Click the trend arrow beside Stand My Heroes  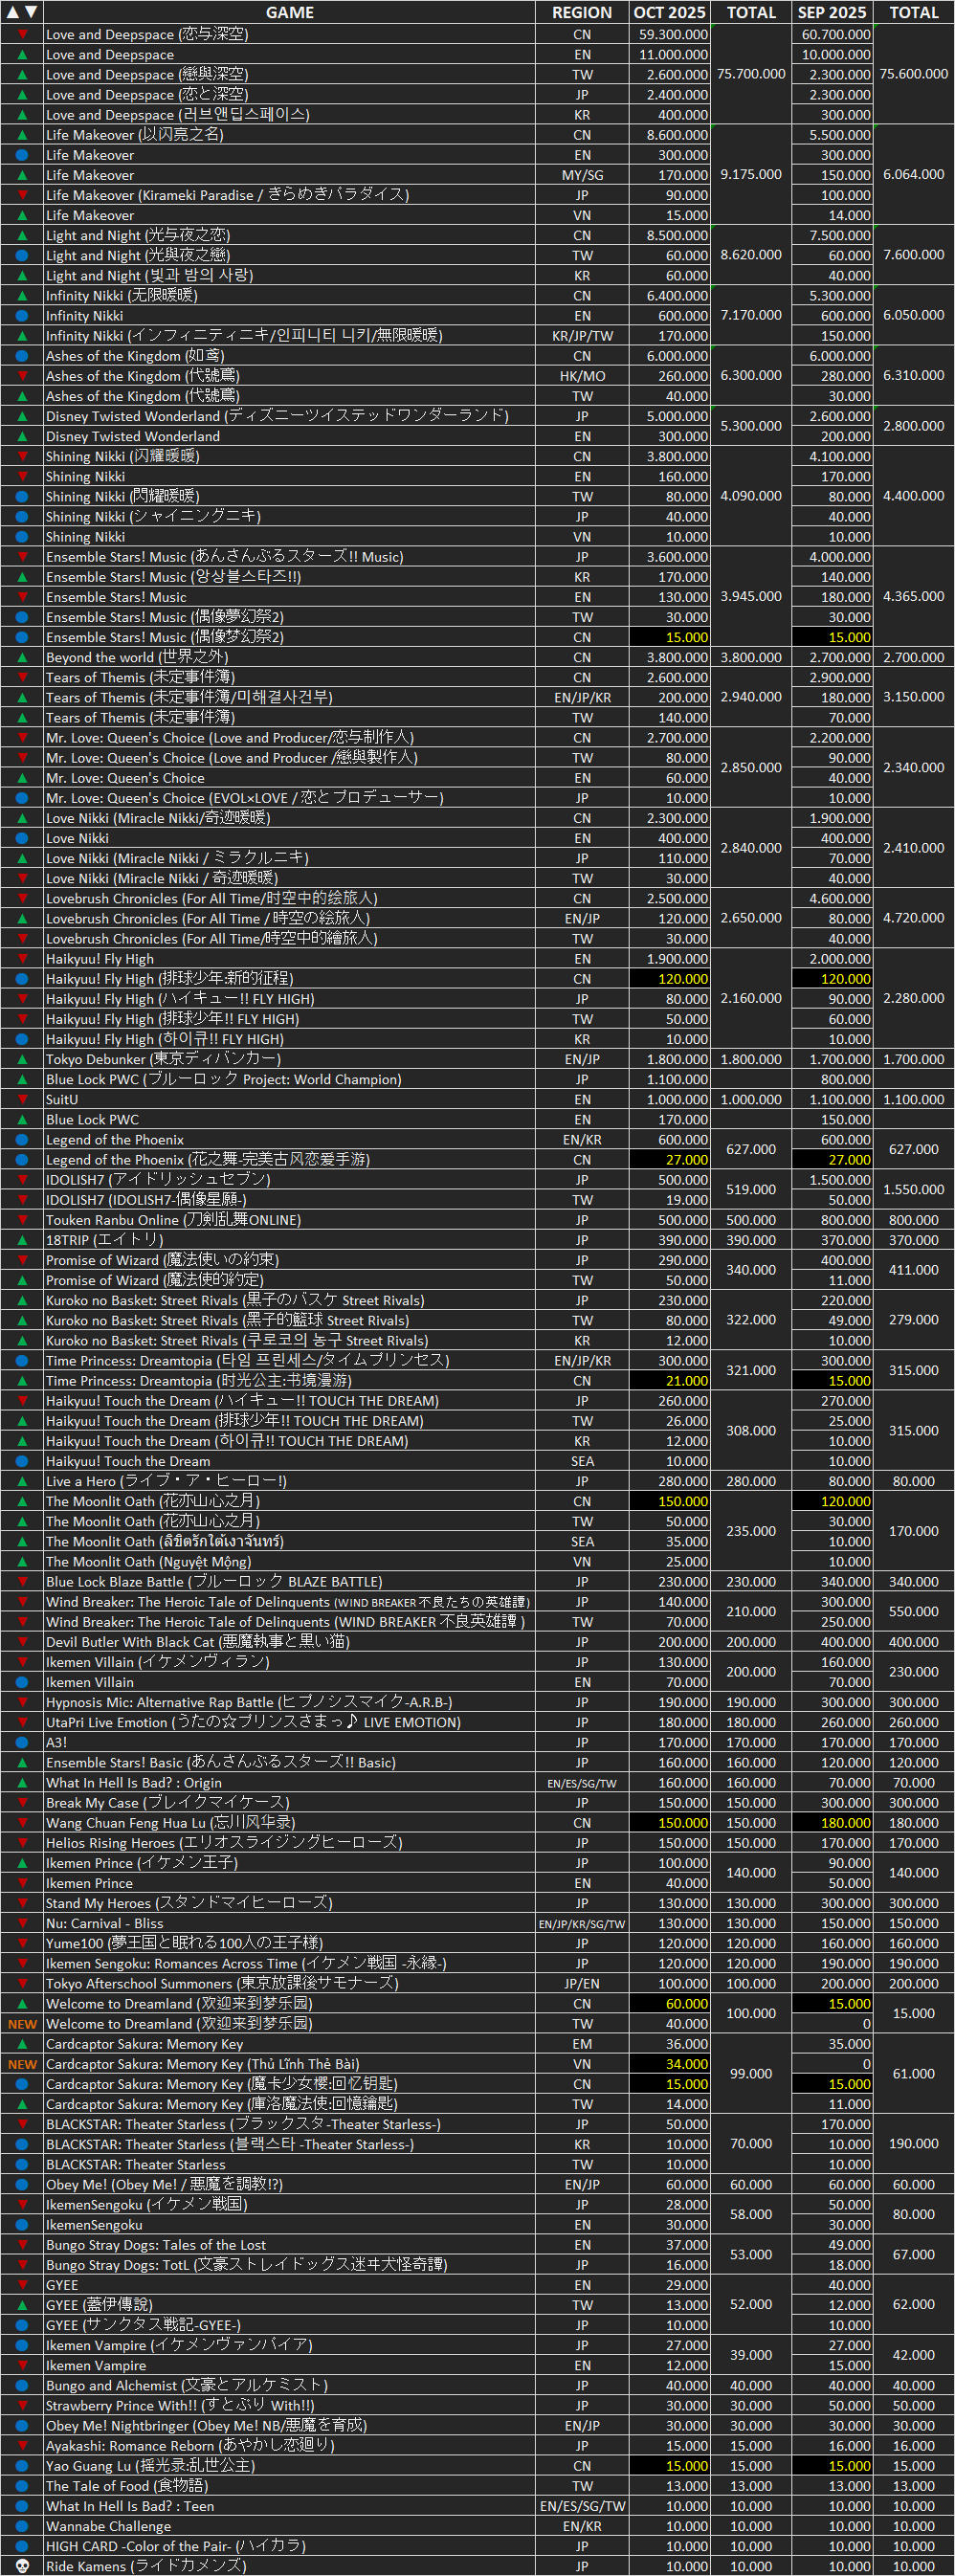pos(22,1903)
